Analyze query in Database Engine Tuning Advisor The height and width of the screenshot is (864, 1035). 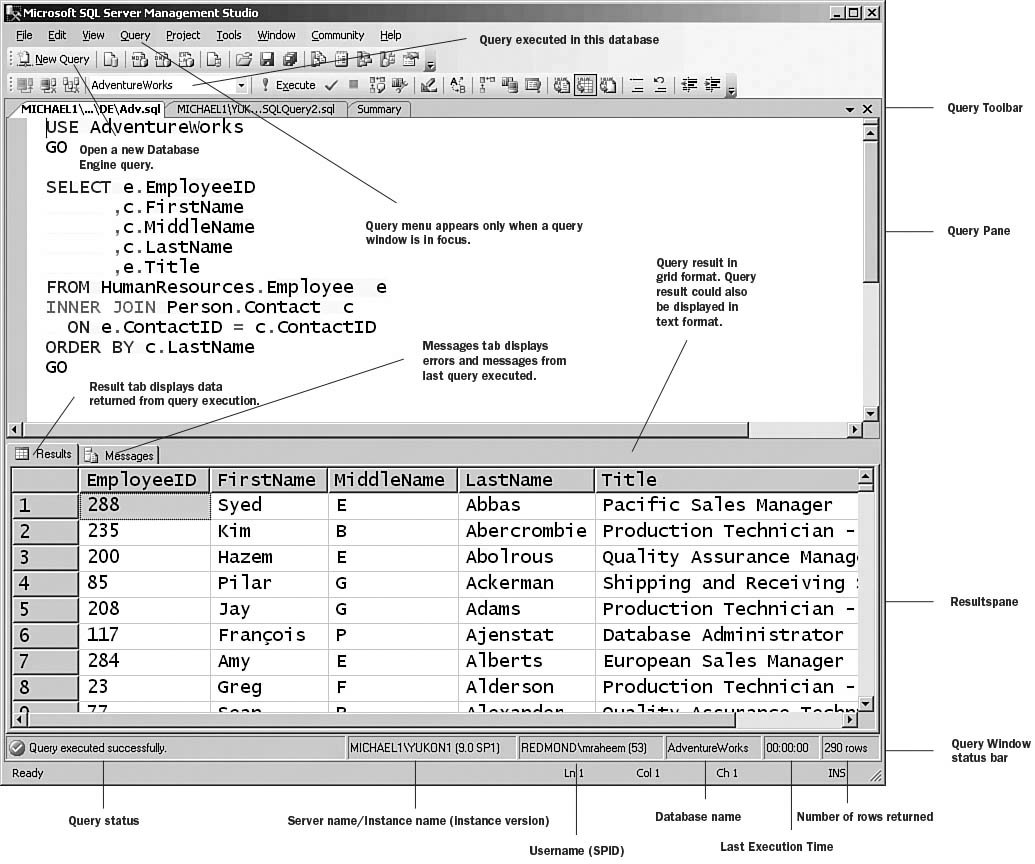tap(399, 85)
